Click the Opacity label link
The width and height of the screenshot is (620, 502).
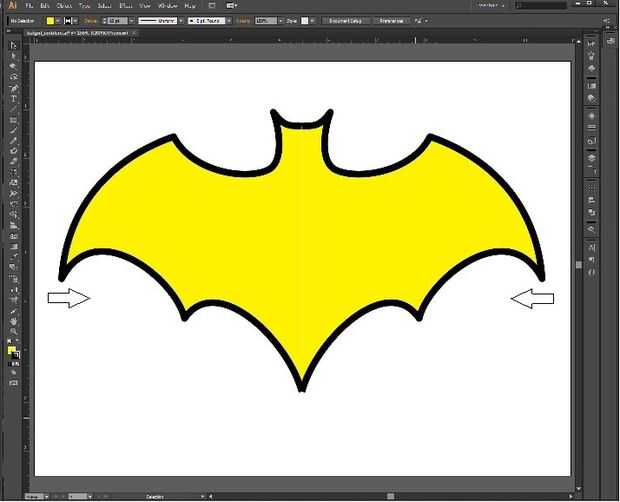(x=243, y=21)
